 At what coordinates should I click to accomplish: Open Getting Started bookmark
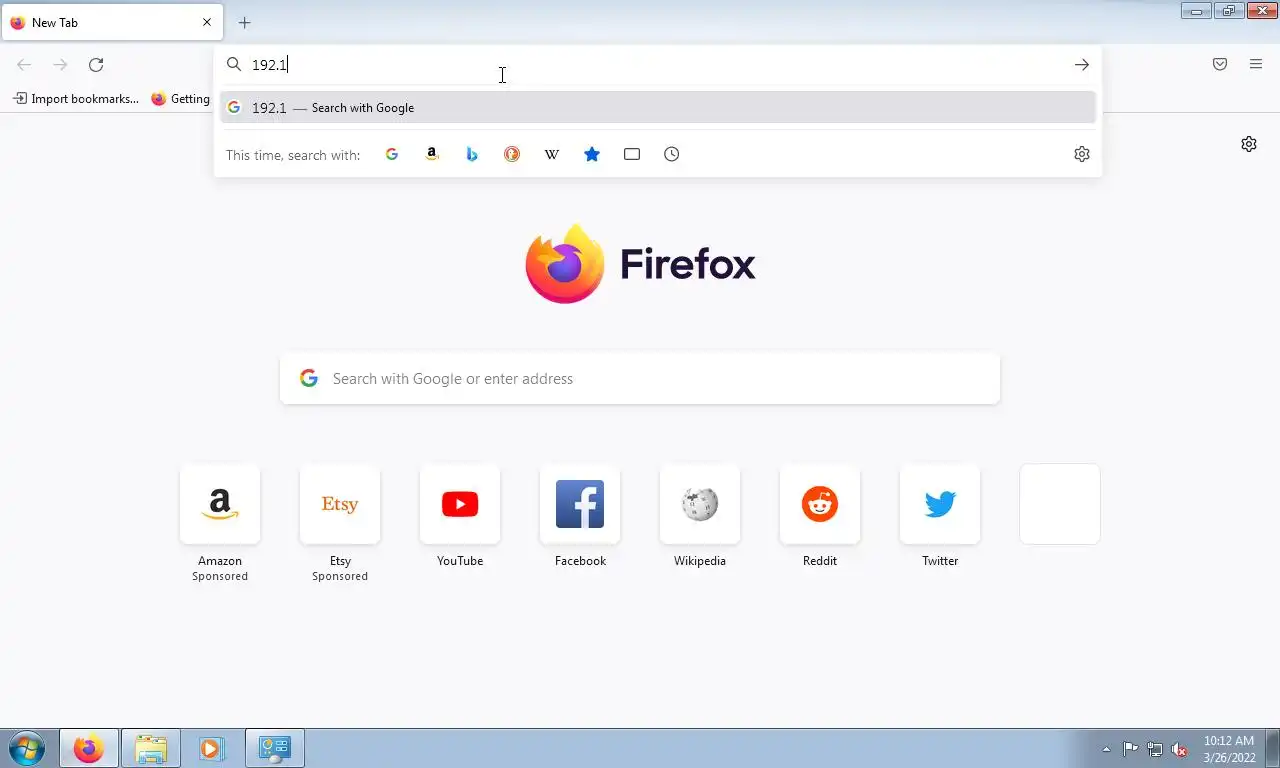[x=181, y=99]
